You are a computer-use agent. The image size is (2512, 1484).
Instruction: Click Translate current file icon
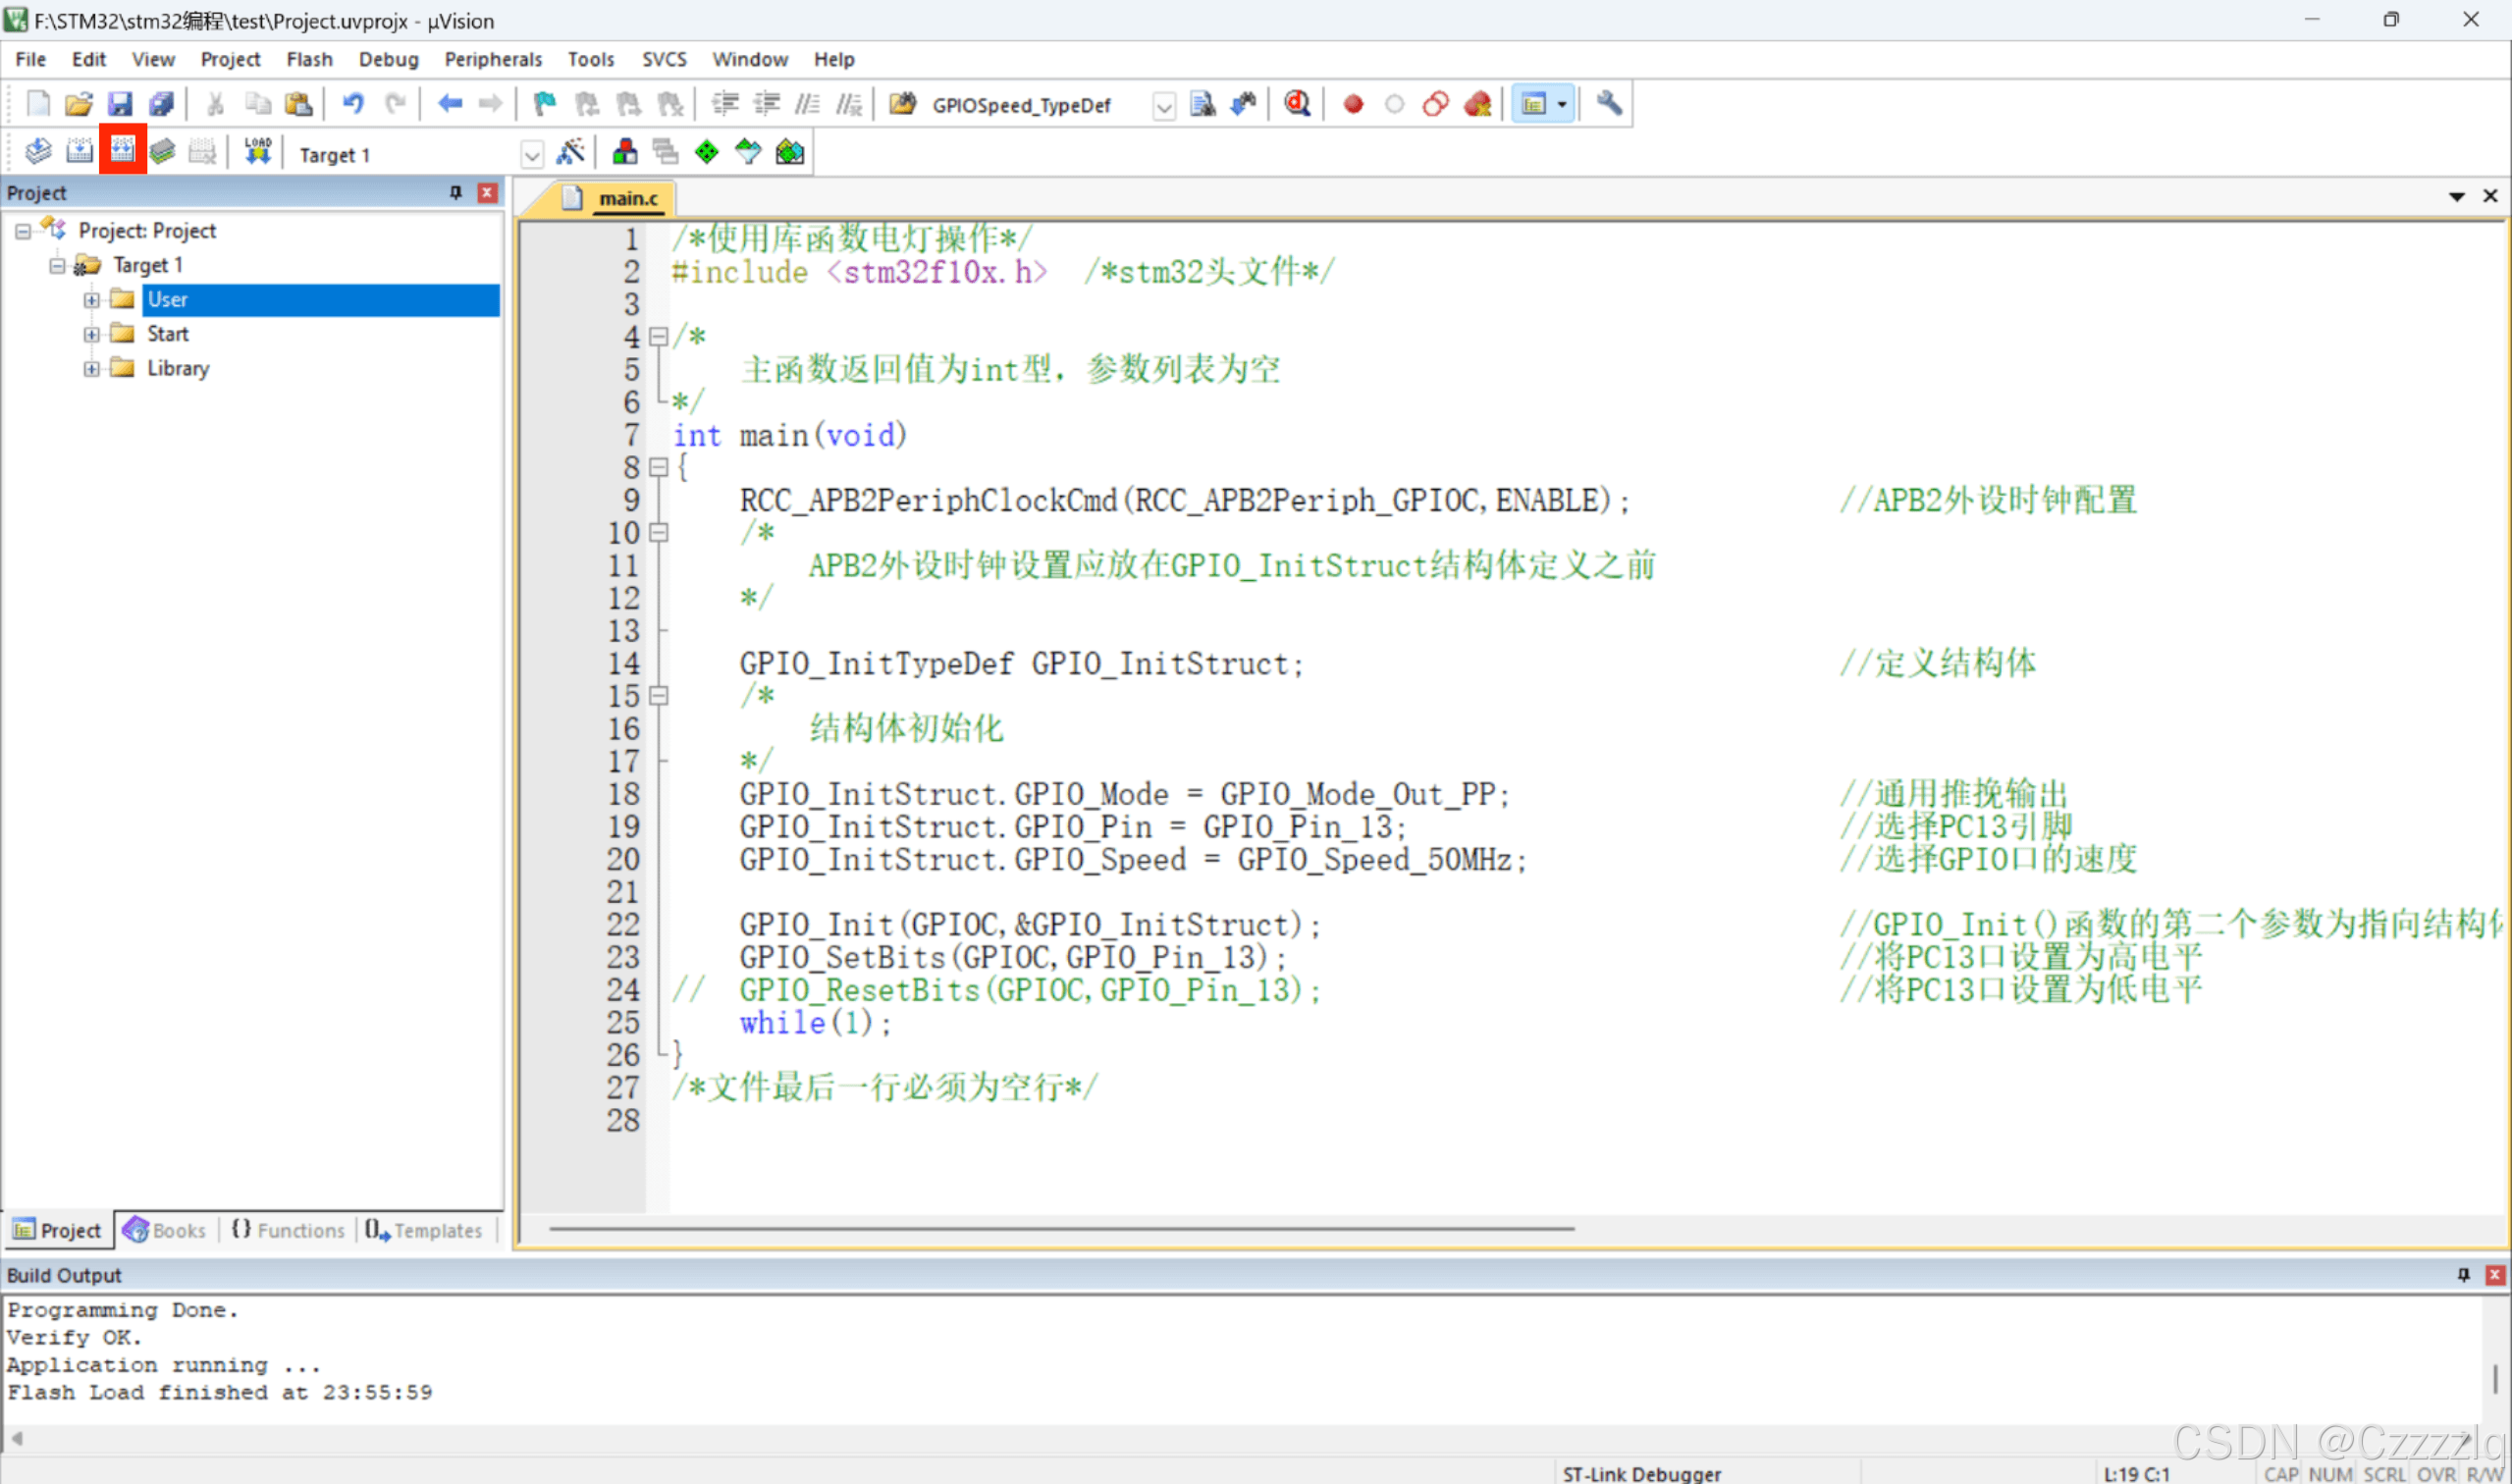[x=38, y=152]
